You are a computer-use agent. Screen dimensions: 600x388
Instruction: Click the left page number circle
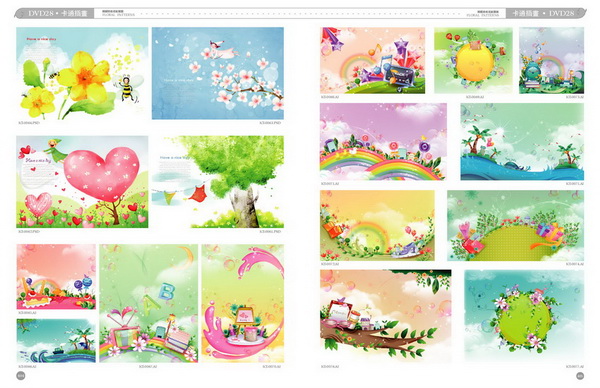pyautogui.click(x=21, y=376)
